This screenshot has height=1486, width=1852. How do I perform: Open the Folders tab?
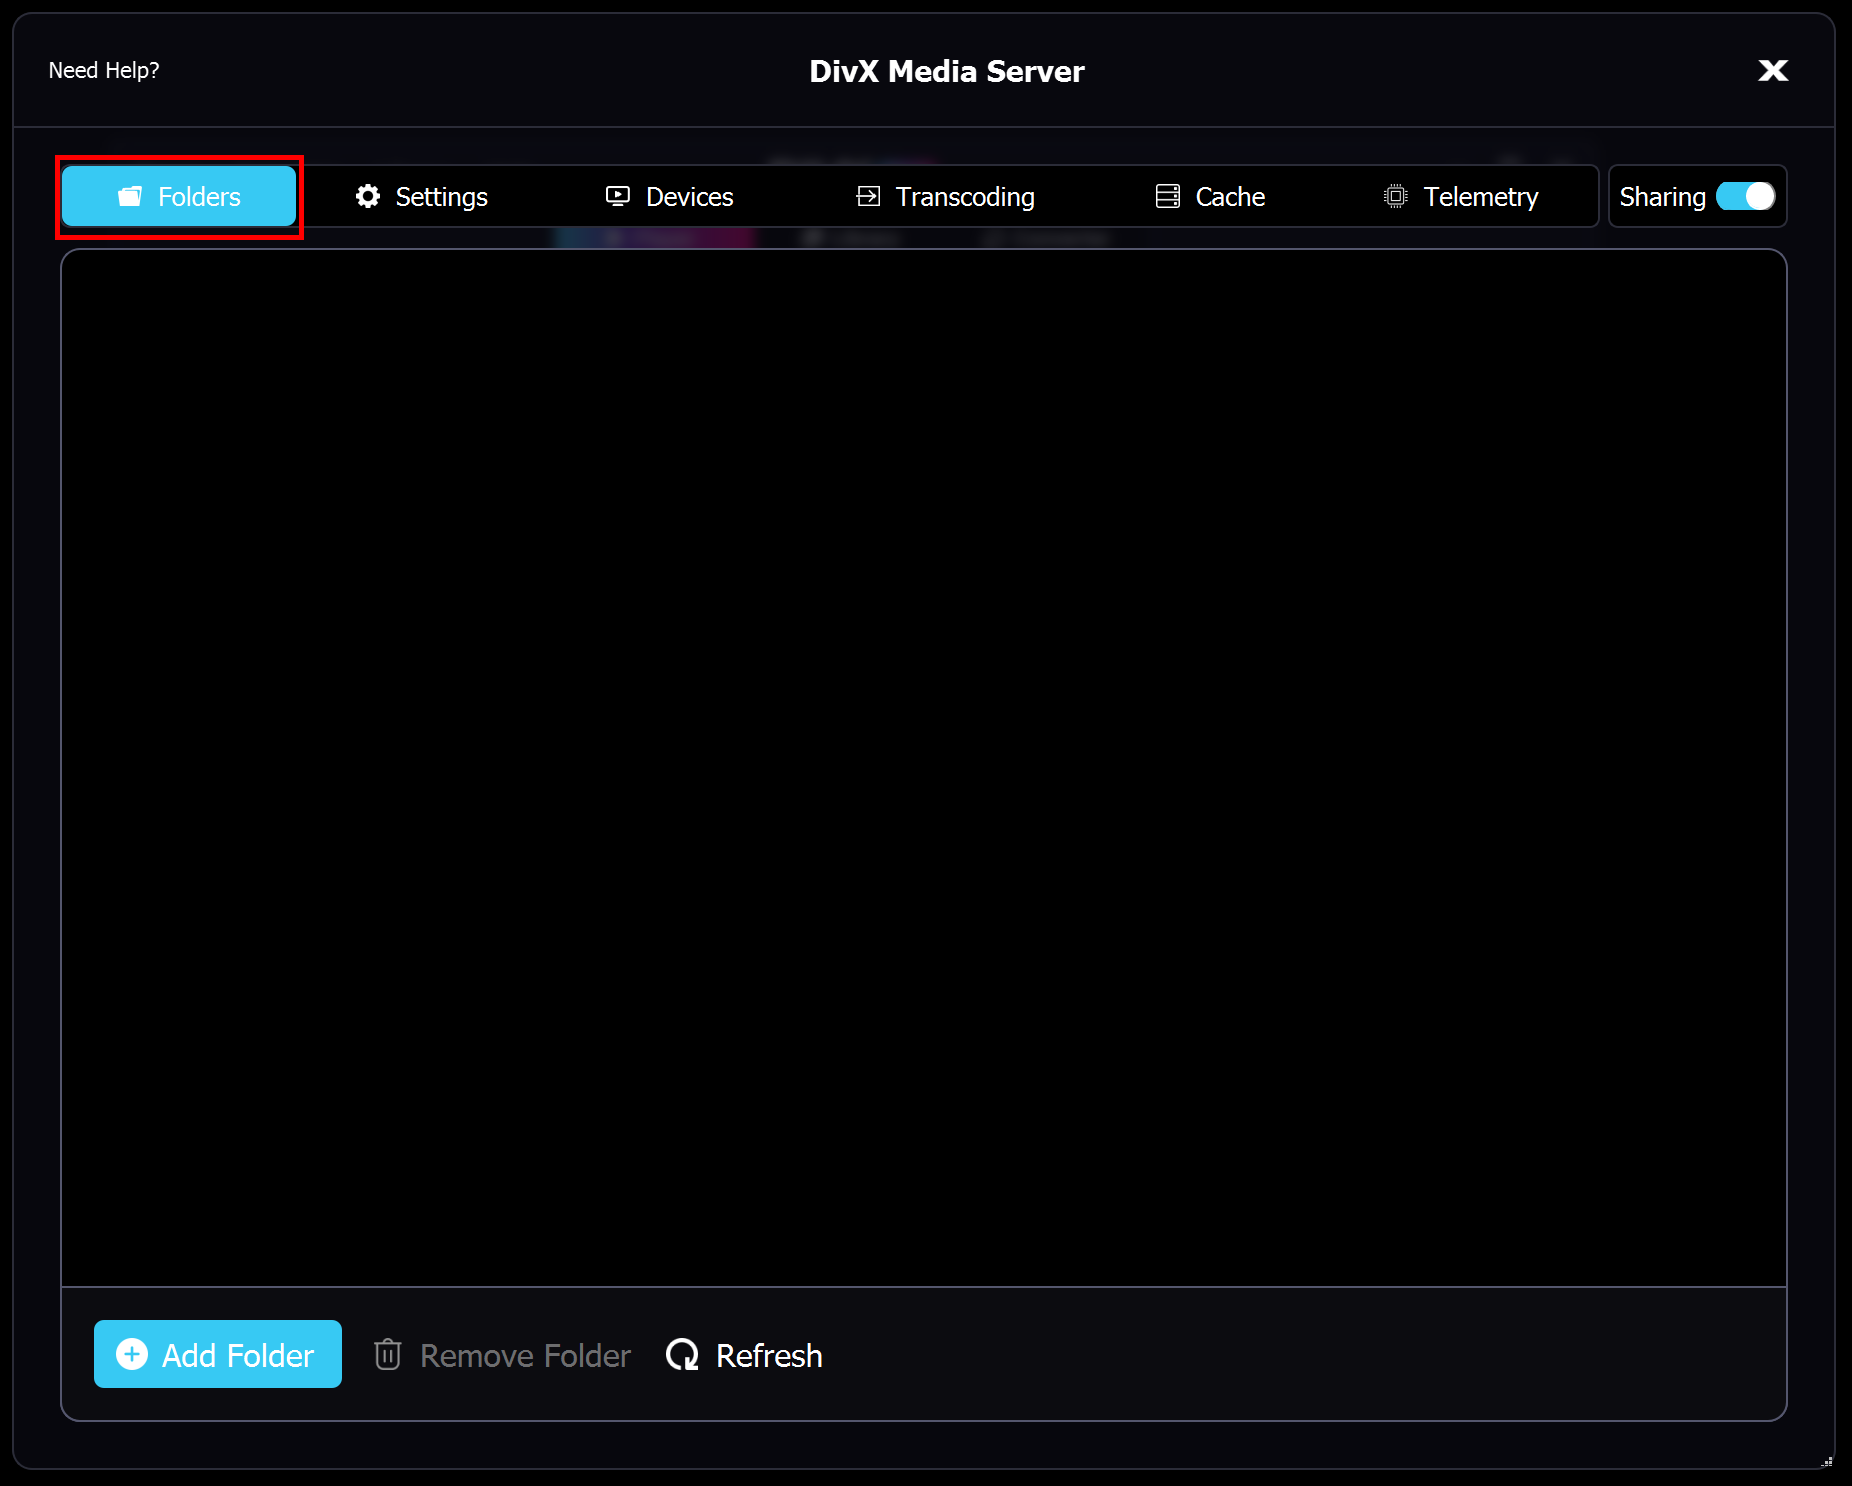tap(179, 197)
